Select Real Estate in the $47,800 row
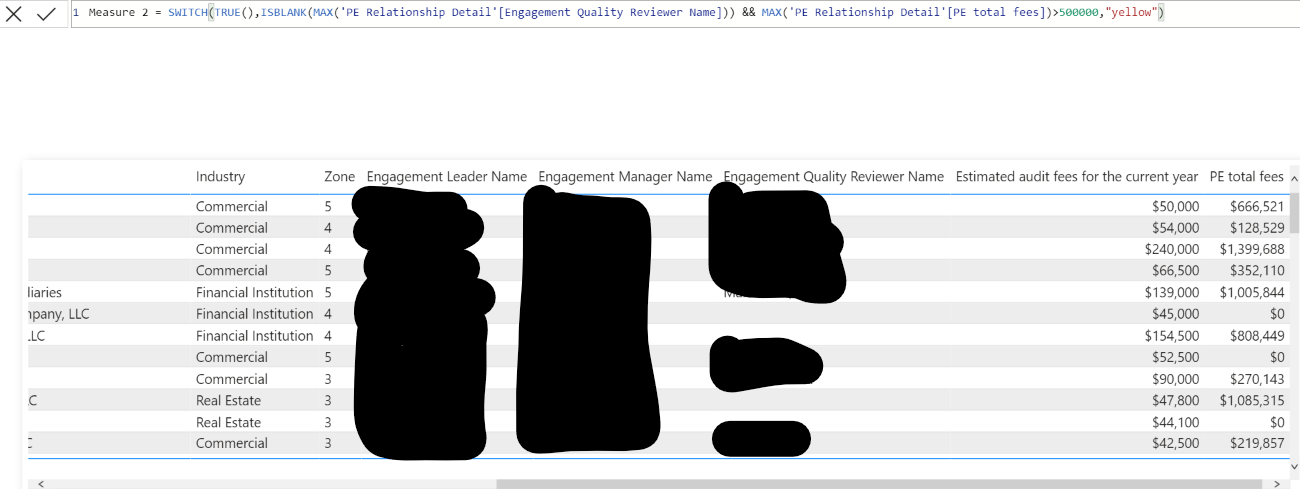This screenshot has height=489, width=1300. (228, 401)
